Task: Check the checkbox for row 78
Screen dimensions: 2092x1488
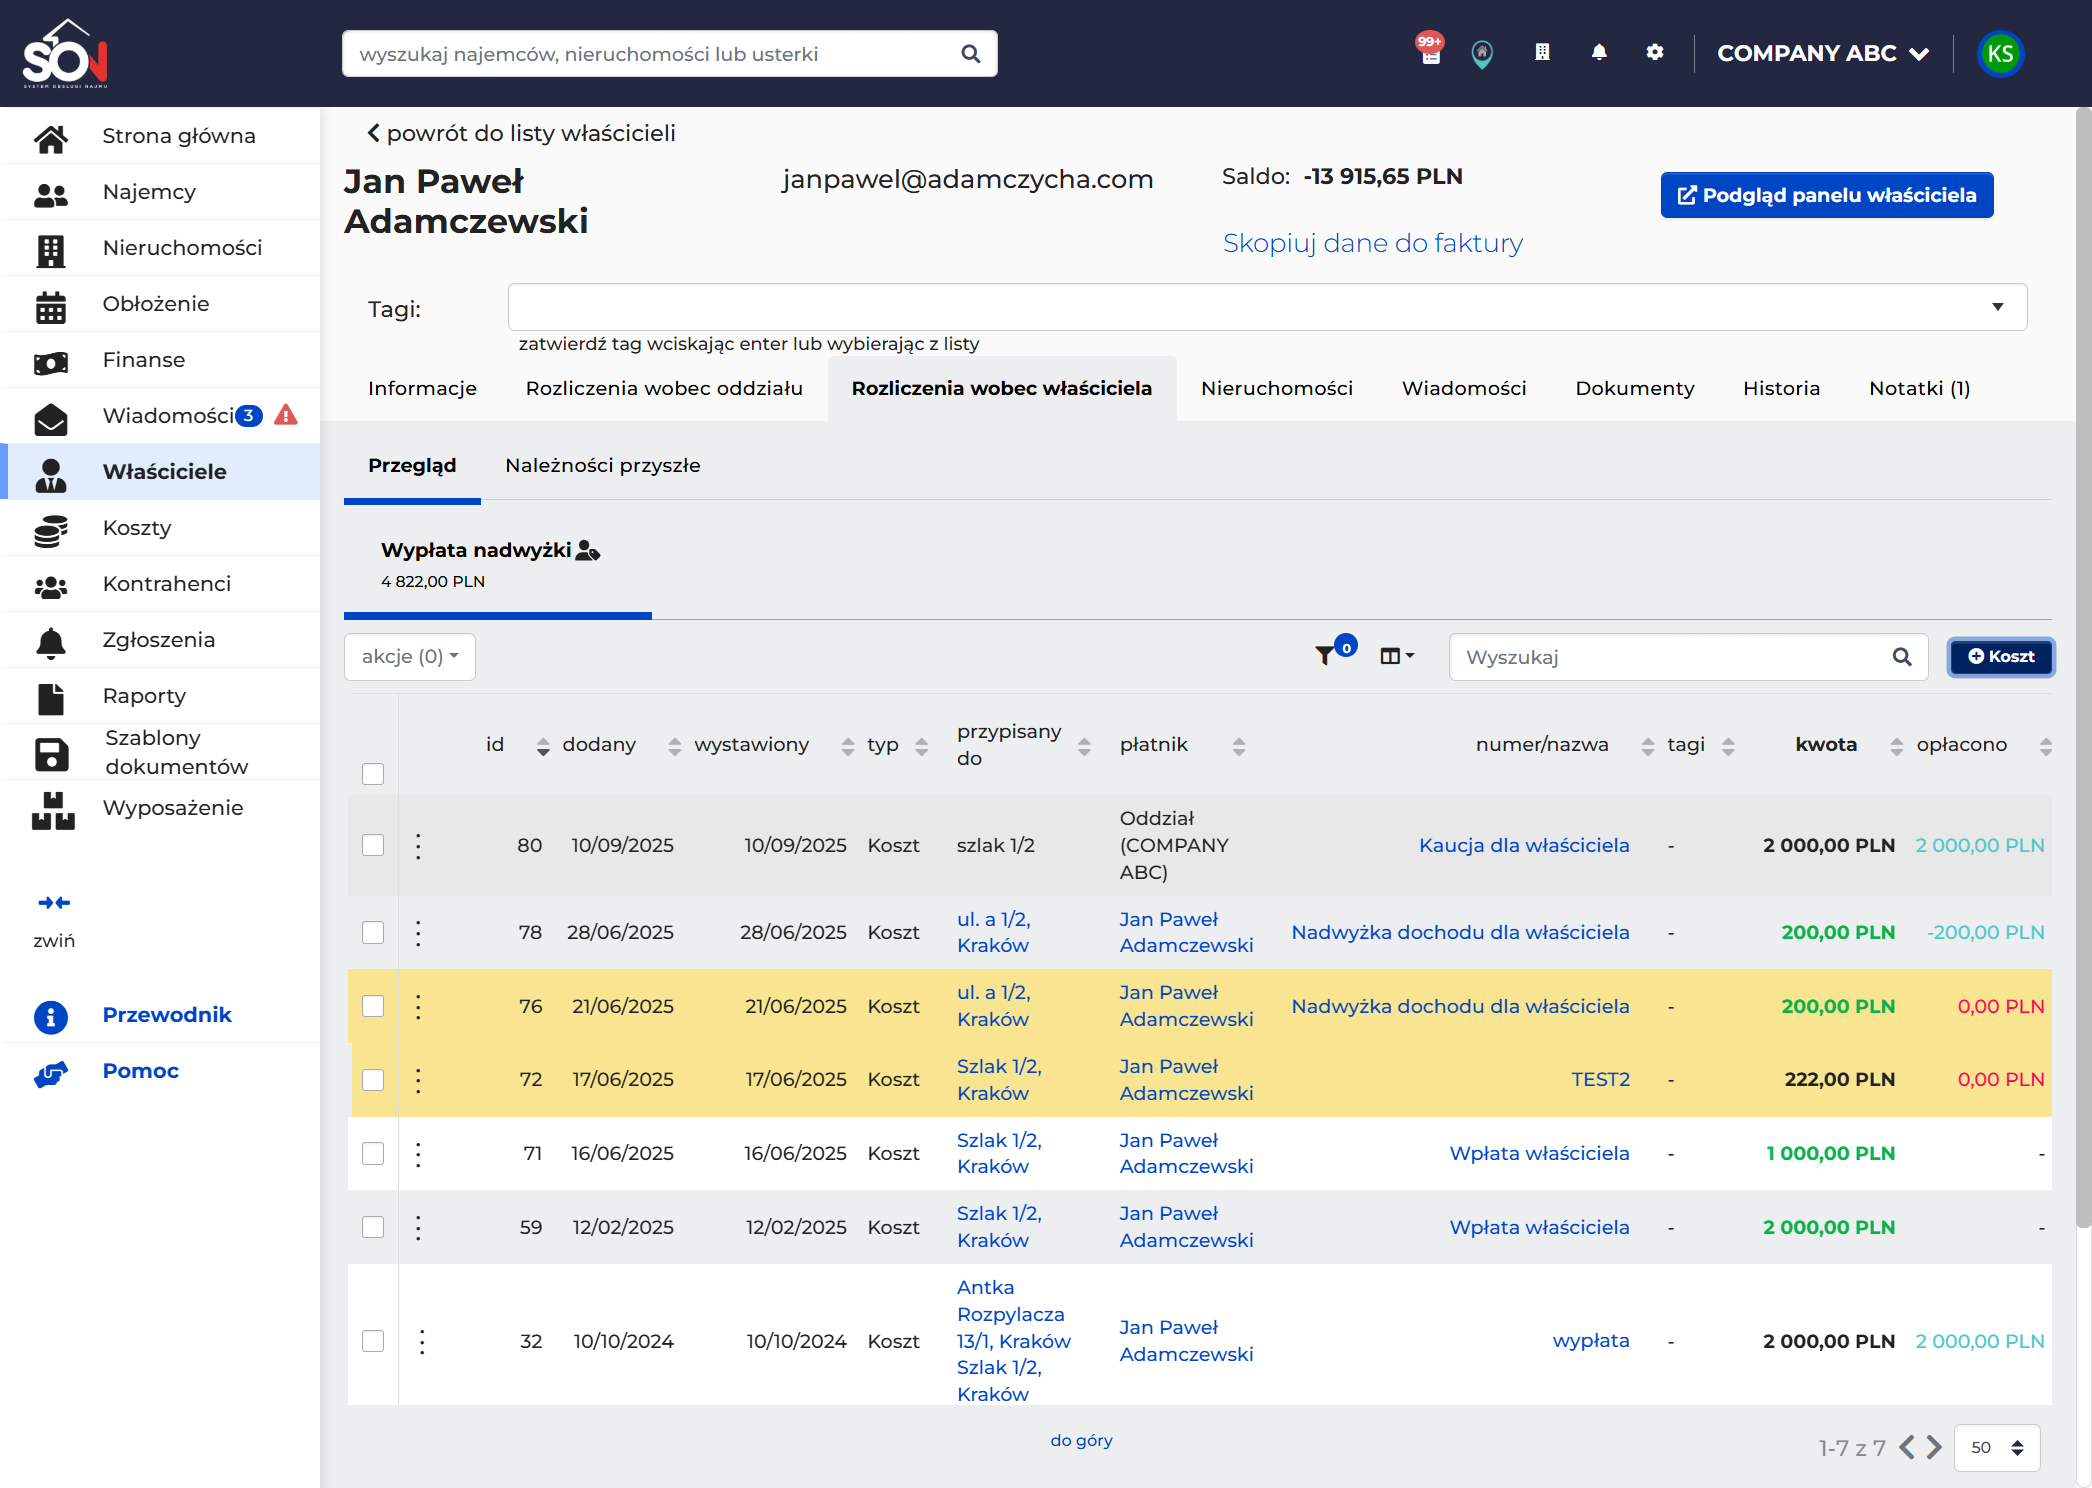Action: pos(373,932)
